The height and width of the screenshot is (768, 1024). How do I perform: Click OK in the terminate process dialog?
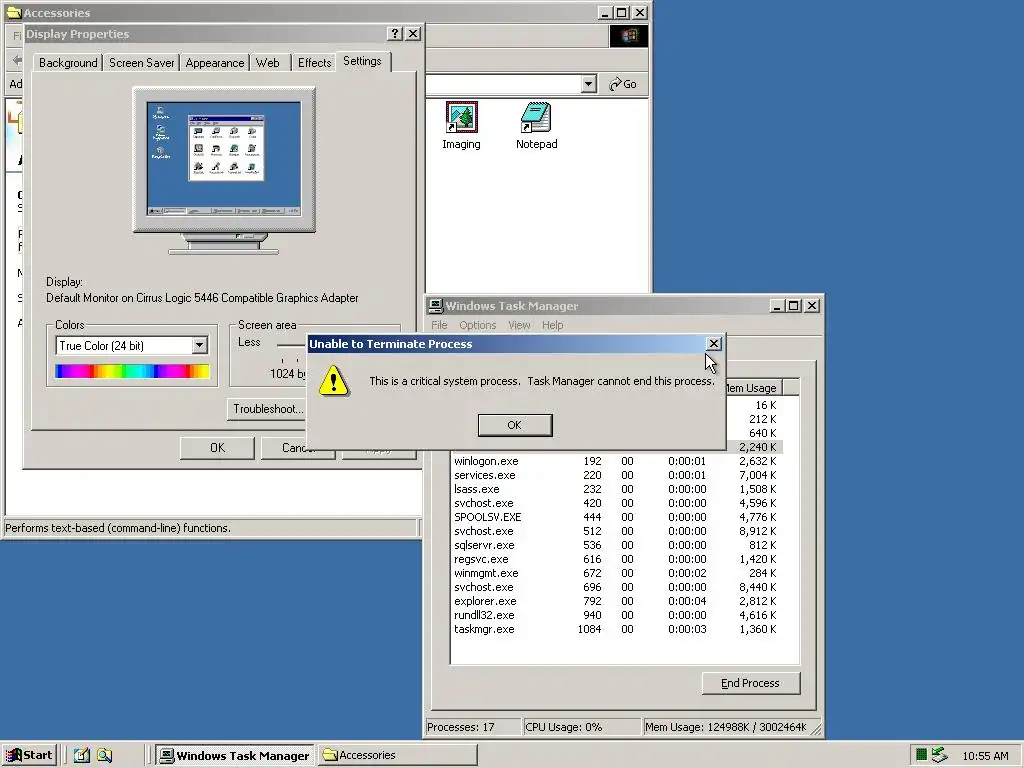click(515, 425)
